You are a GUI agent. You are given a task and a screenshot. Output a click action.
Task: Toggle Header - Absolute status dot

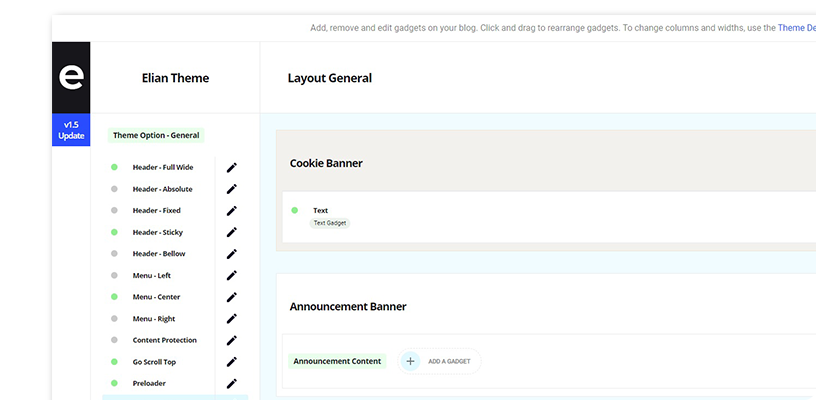click(114, 189)
